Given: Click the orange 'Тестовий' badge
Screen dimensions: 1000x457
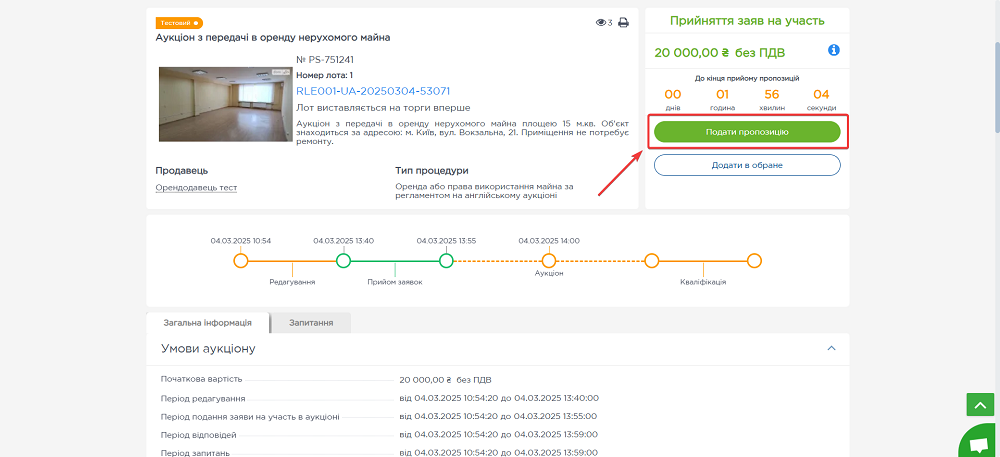Looking at the screenshot, I should pos(179,22).
